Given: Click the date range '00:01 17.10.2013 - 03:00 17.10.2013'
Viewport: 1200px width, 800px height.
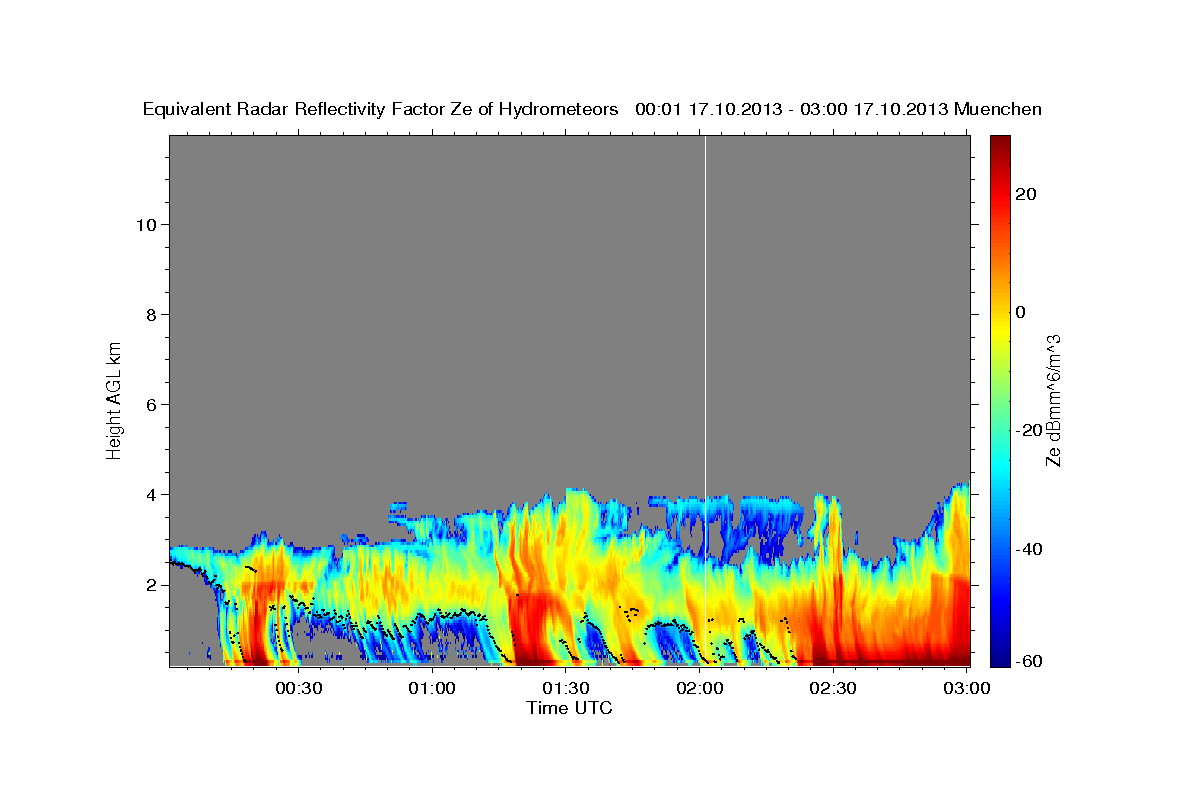Looking at the screenshot, I should click(791, 109).
